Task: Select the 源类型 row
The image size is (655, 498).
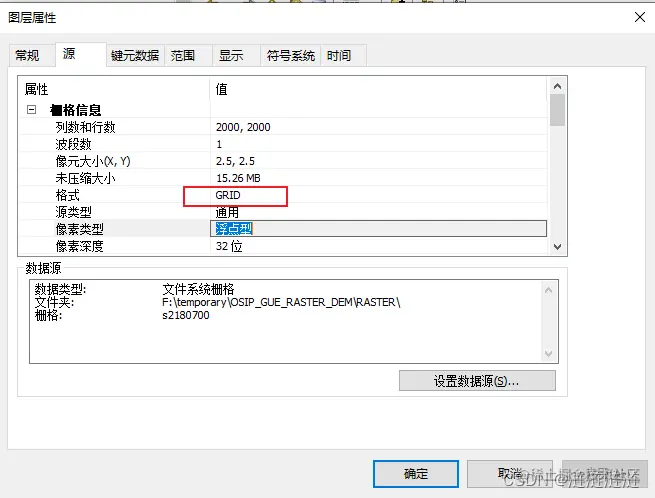Action: pos(283,212)
